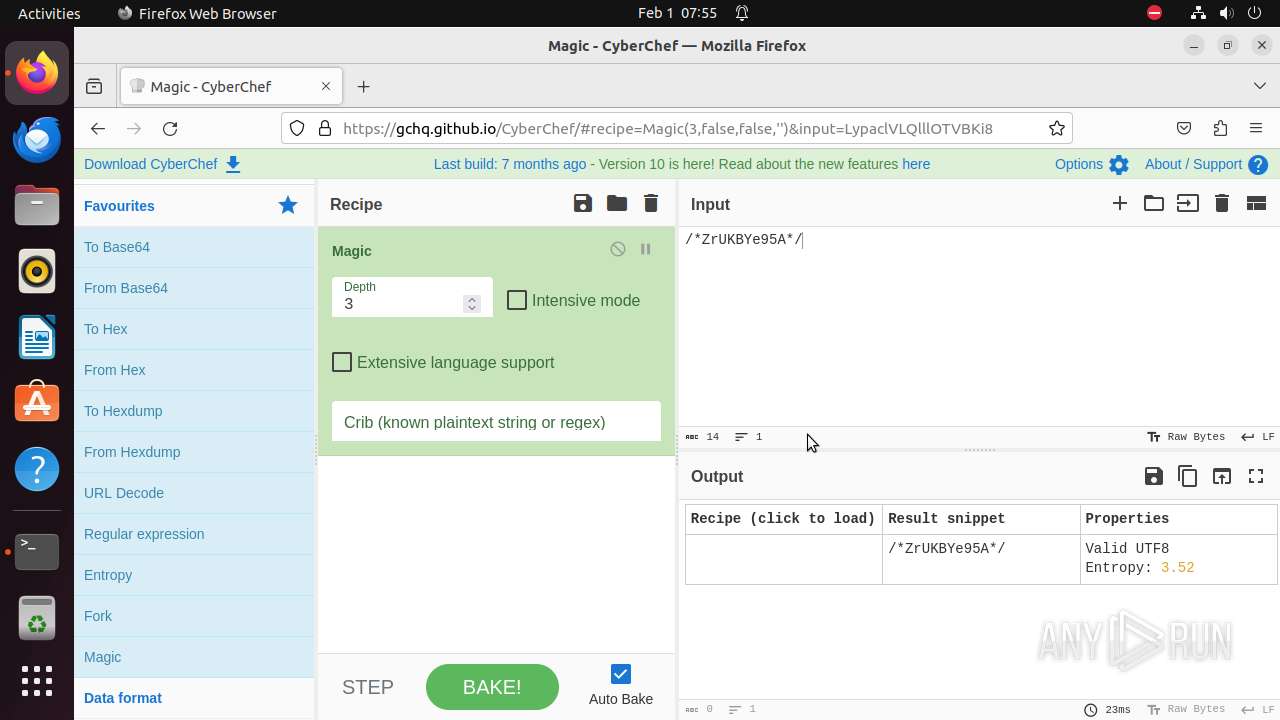This screenshot has height=720, width=1280.
Task: Click the input text area
Action: click(x=979, y=327)
